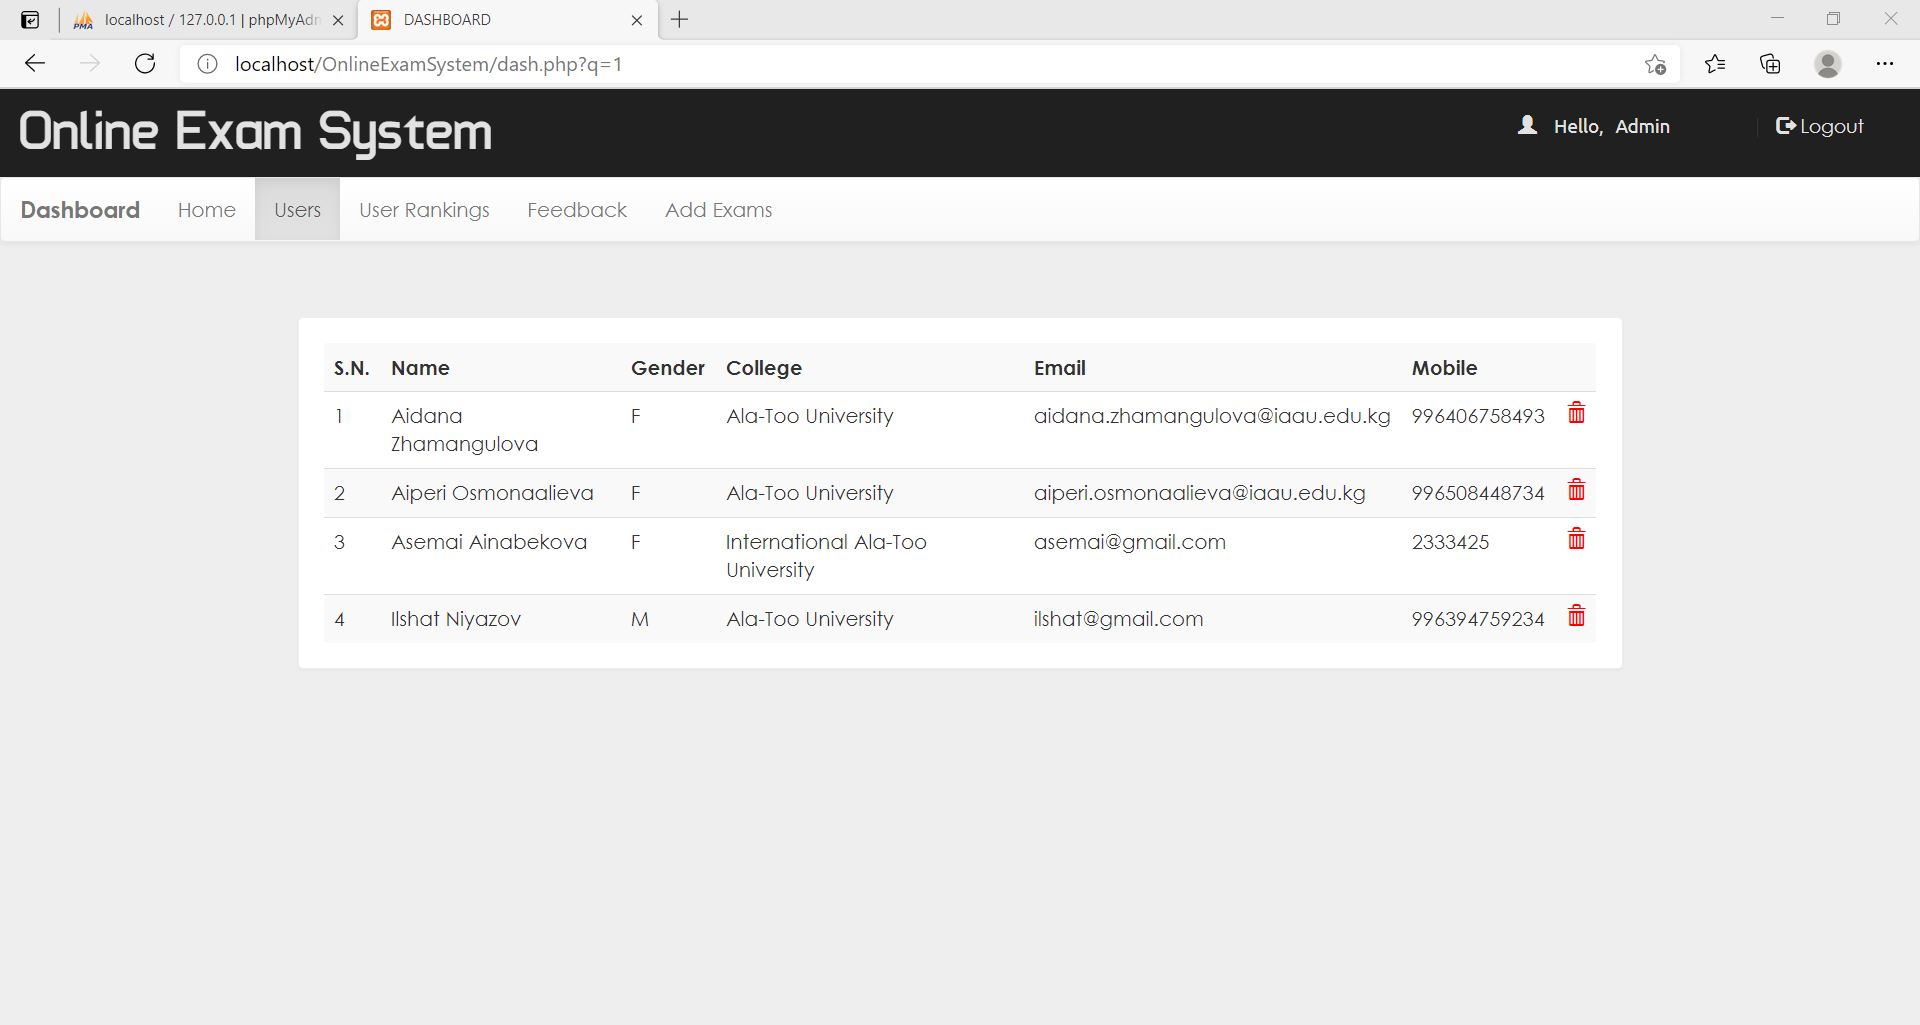
Task: Click email asemai@gmail.com
Action: coord(1130,542)
